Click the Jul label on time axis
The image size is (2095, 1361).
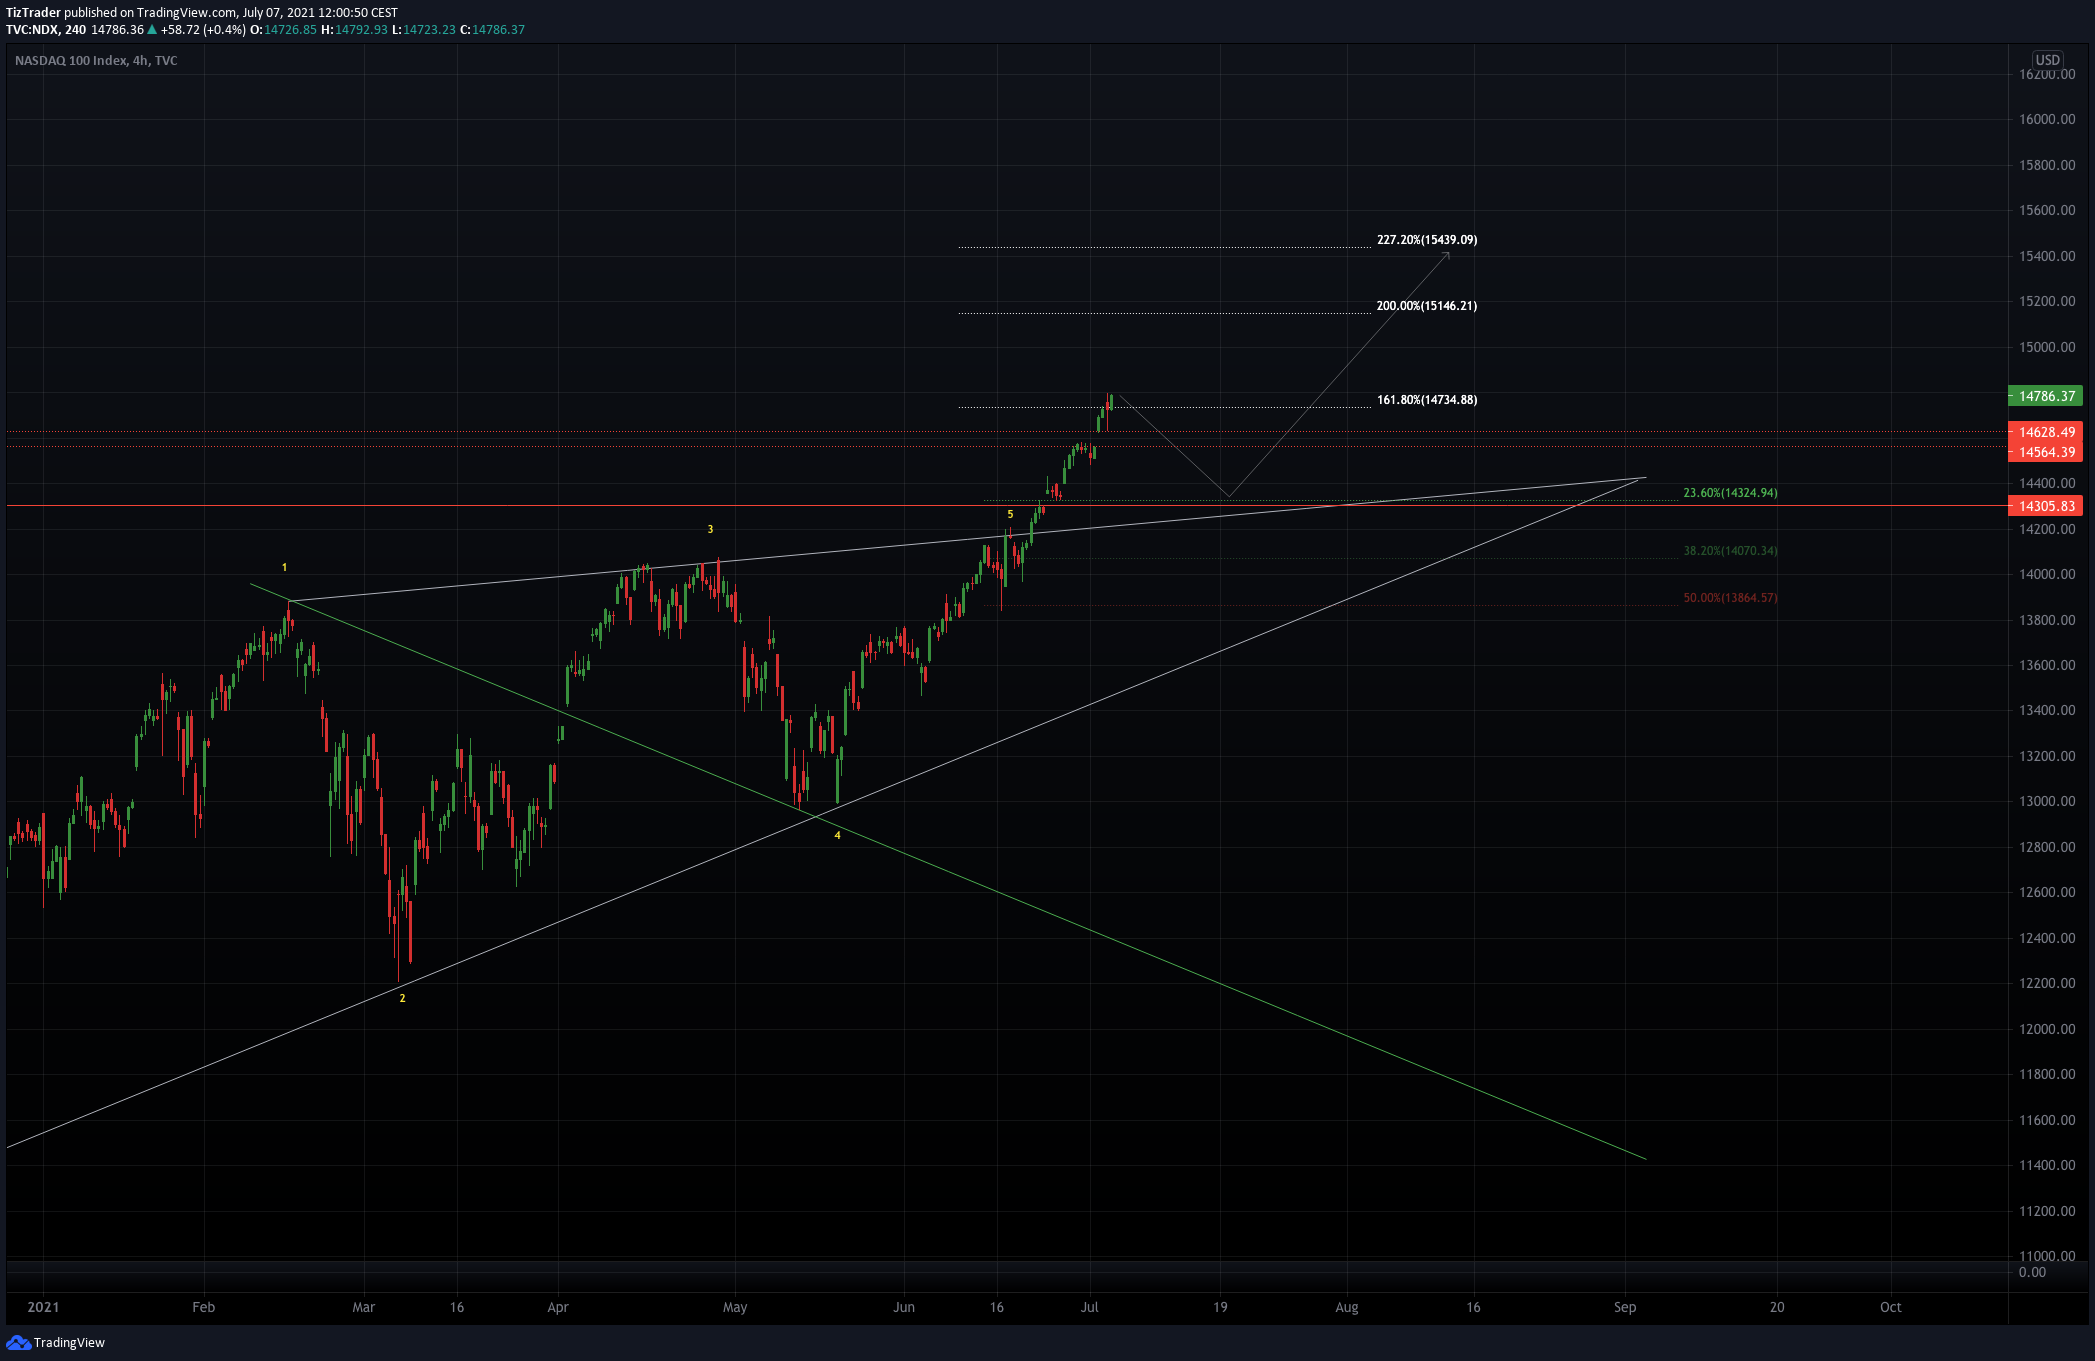pos(1089,1307)
